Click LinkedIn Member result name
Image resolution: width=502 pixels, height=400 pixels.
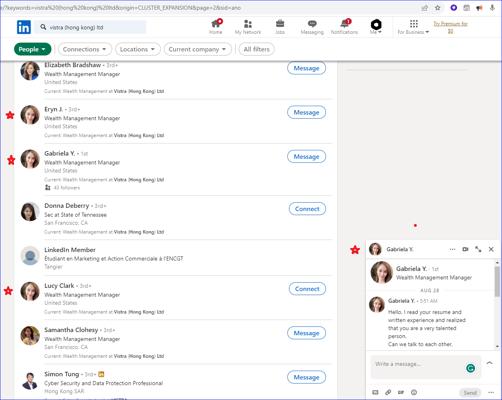(x=70, y=250)
